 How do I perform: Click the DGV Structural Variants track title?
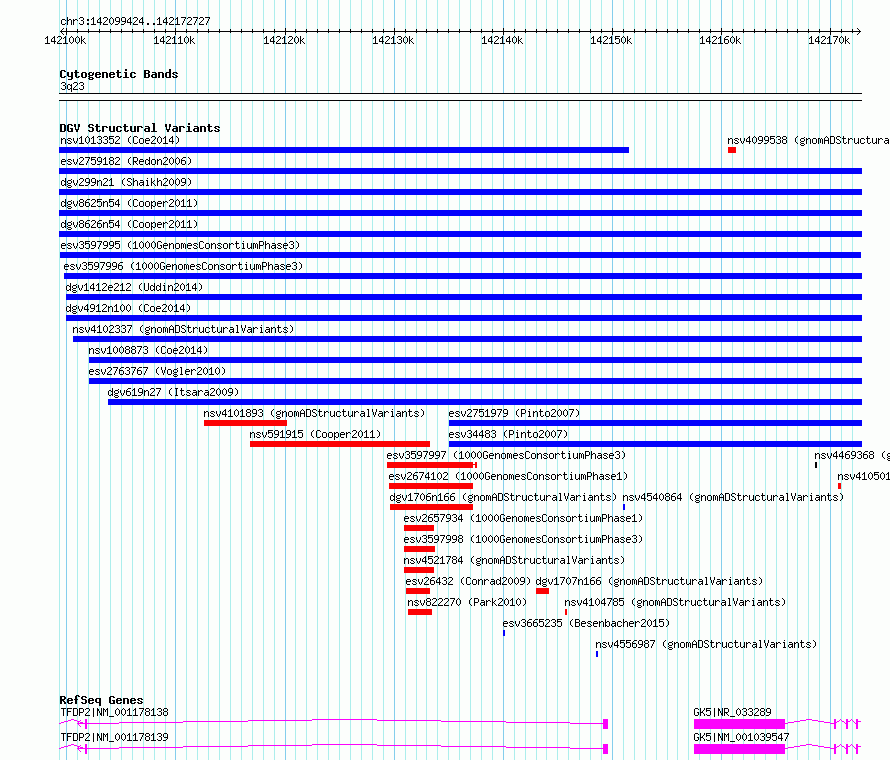pos(140,128)
